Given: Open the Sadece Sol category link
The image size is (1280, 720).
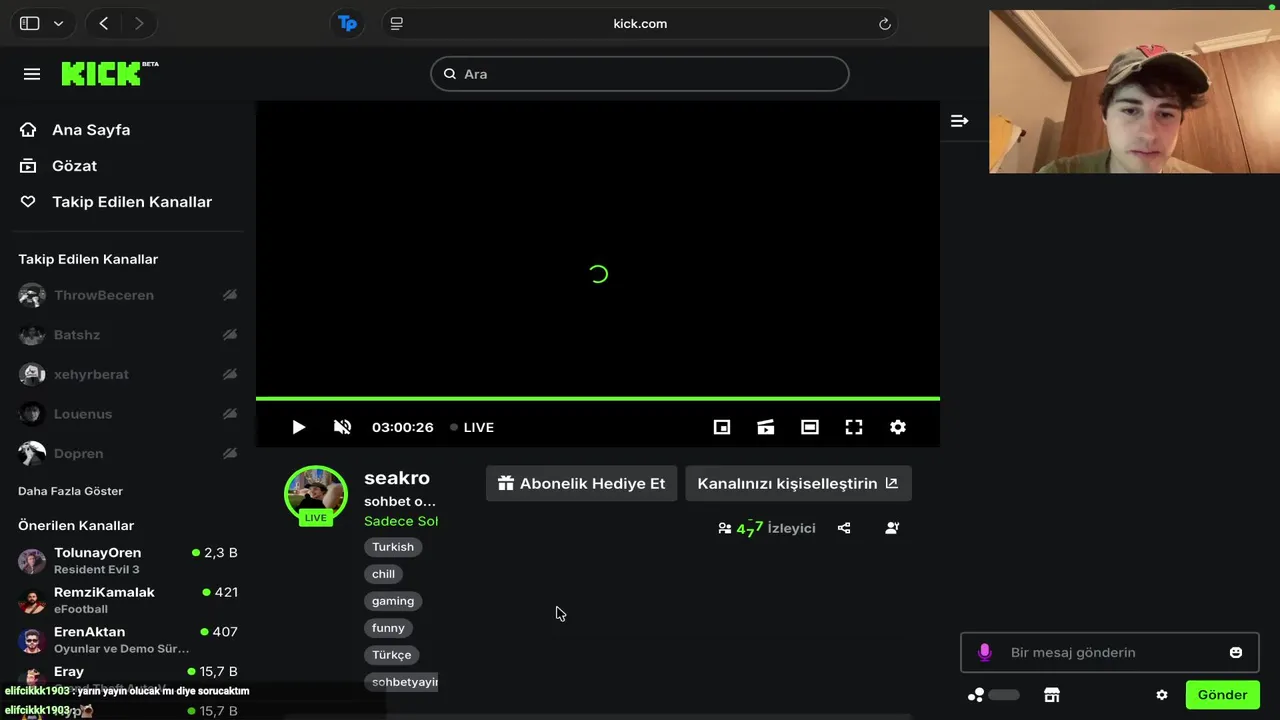Looking at the screenshot, I should pos(401,521).
